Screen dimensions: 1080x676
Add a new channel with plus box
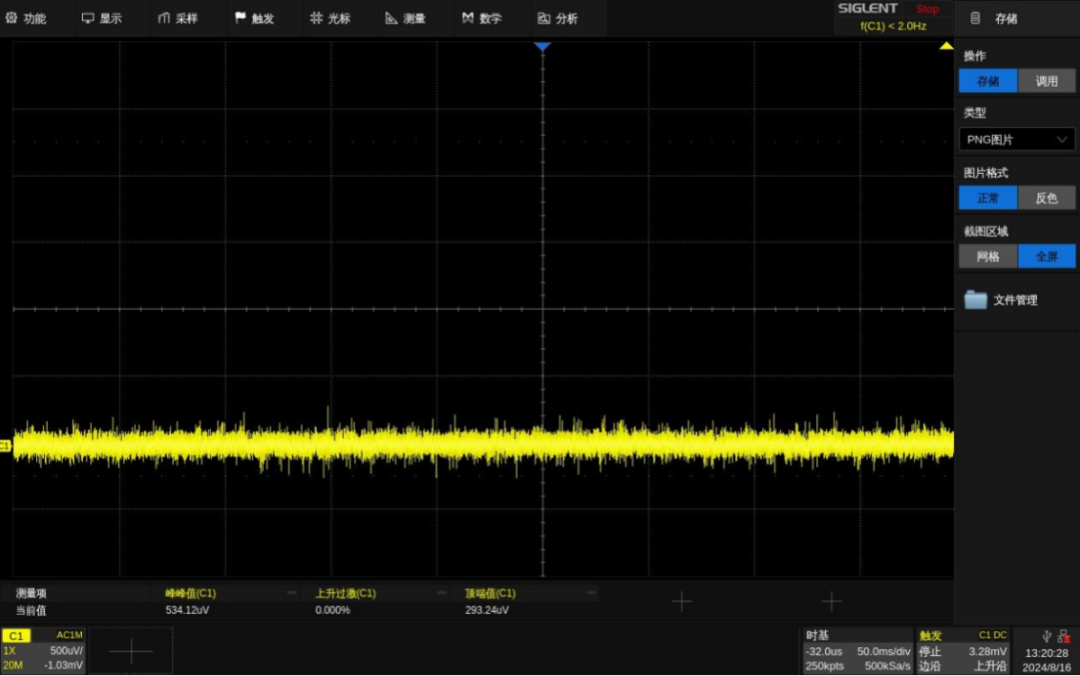[x=131, y=651]
